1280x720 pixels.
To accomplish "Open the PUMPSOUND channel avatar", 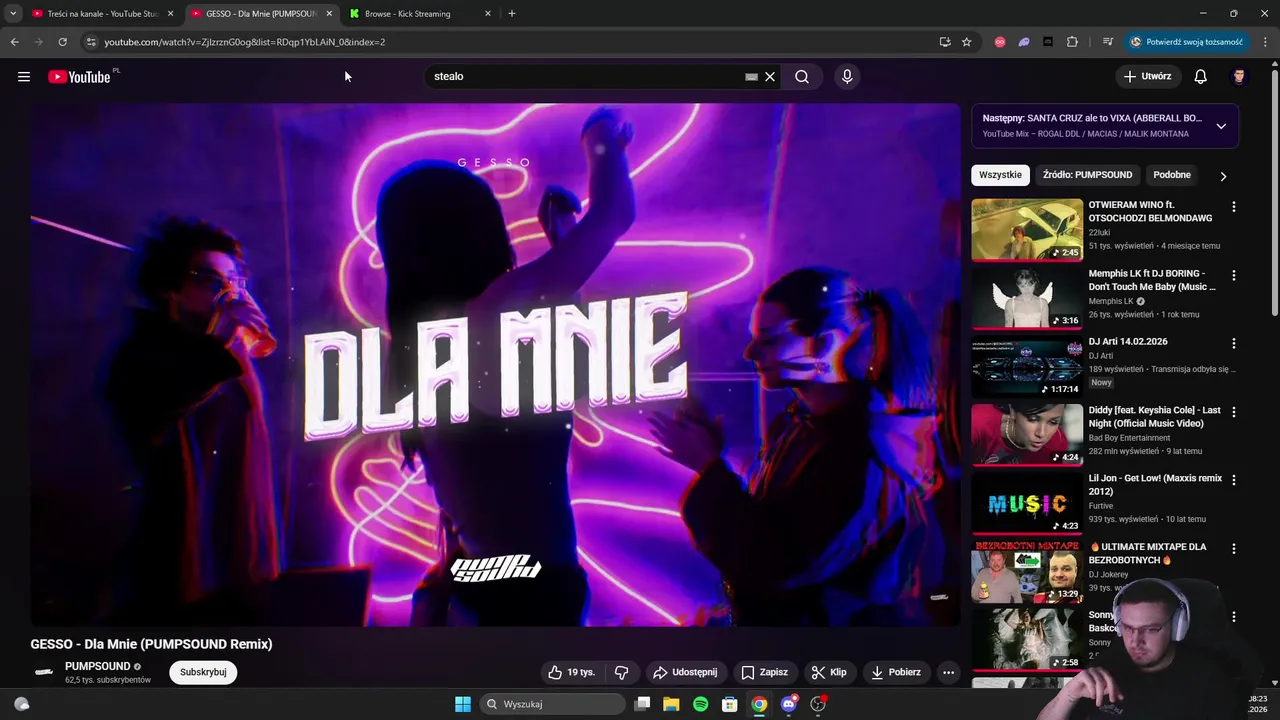I will click(44, 672).
